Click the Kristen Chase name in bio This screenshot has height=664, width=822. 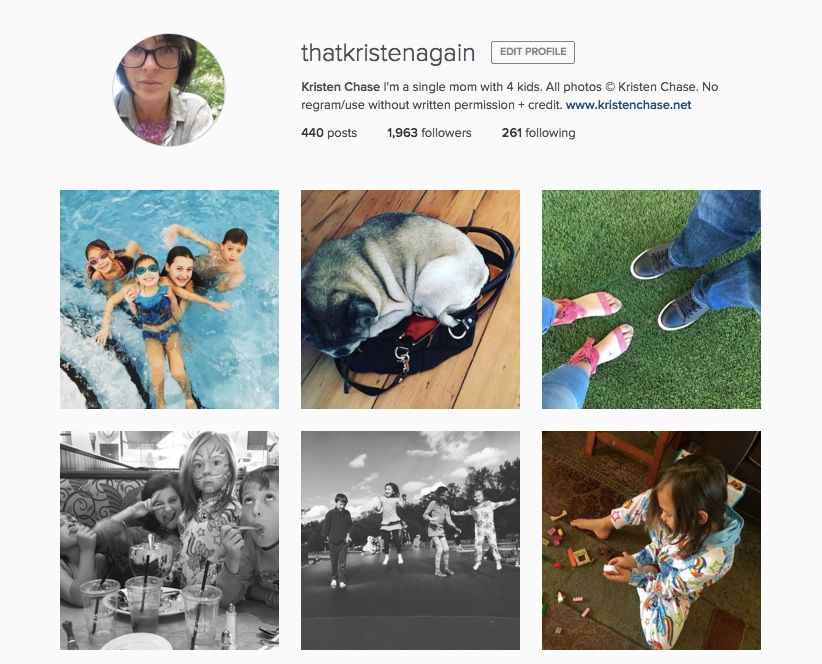click(340, 87)
